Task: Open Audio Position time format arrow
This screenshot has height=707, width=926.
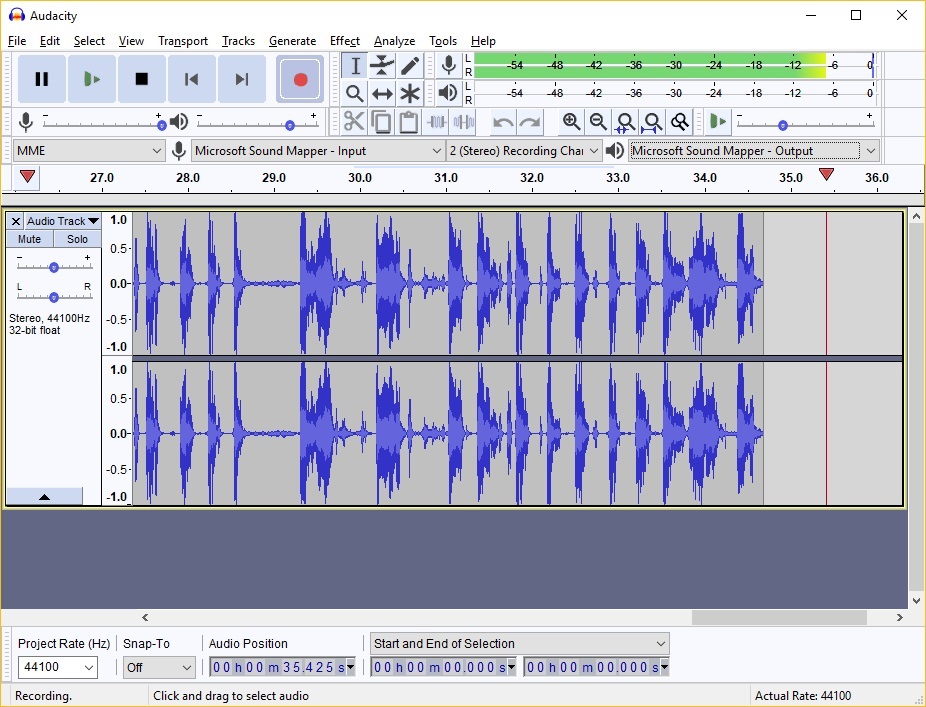Action: [x=350, y=667]
